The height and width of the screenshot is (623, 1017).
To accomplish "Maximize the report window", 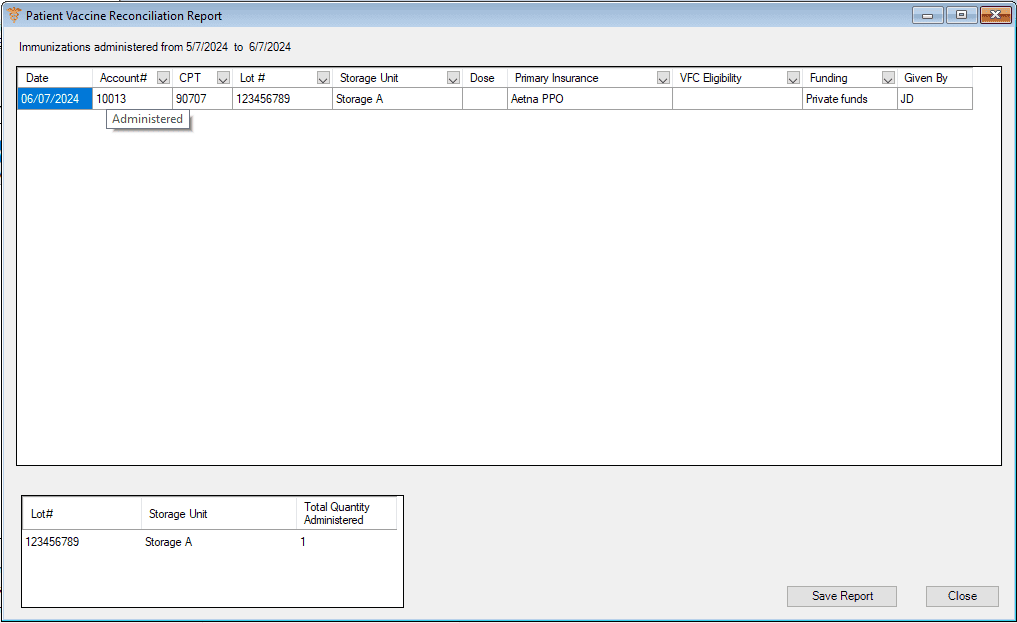I will coord(961,15).
